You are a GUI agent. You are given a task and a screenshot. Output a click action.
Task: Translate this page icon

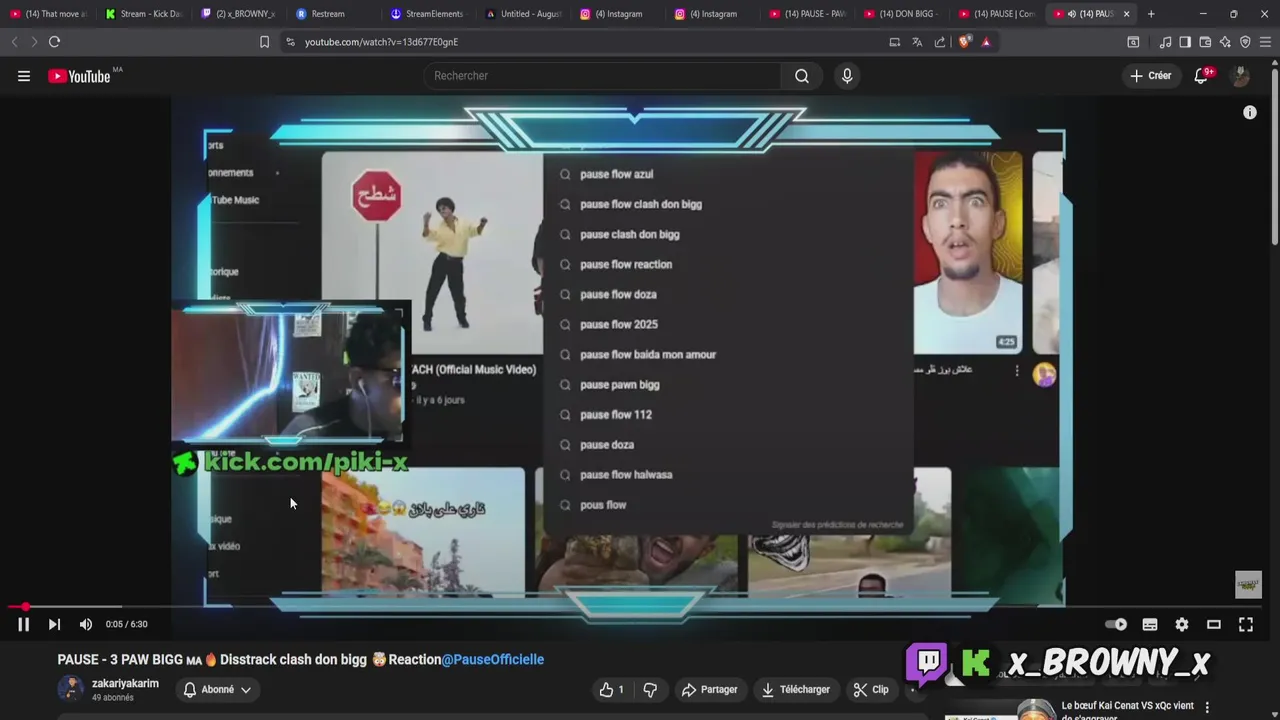[917, 42]
